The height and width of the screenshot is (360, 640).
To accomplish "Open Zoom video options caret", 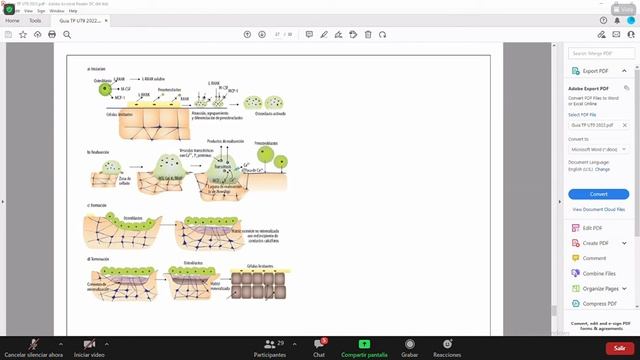I will tap(107, 344).
